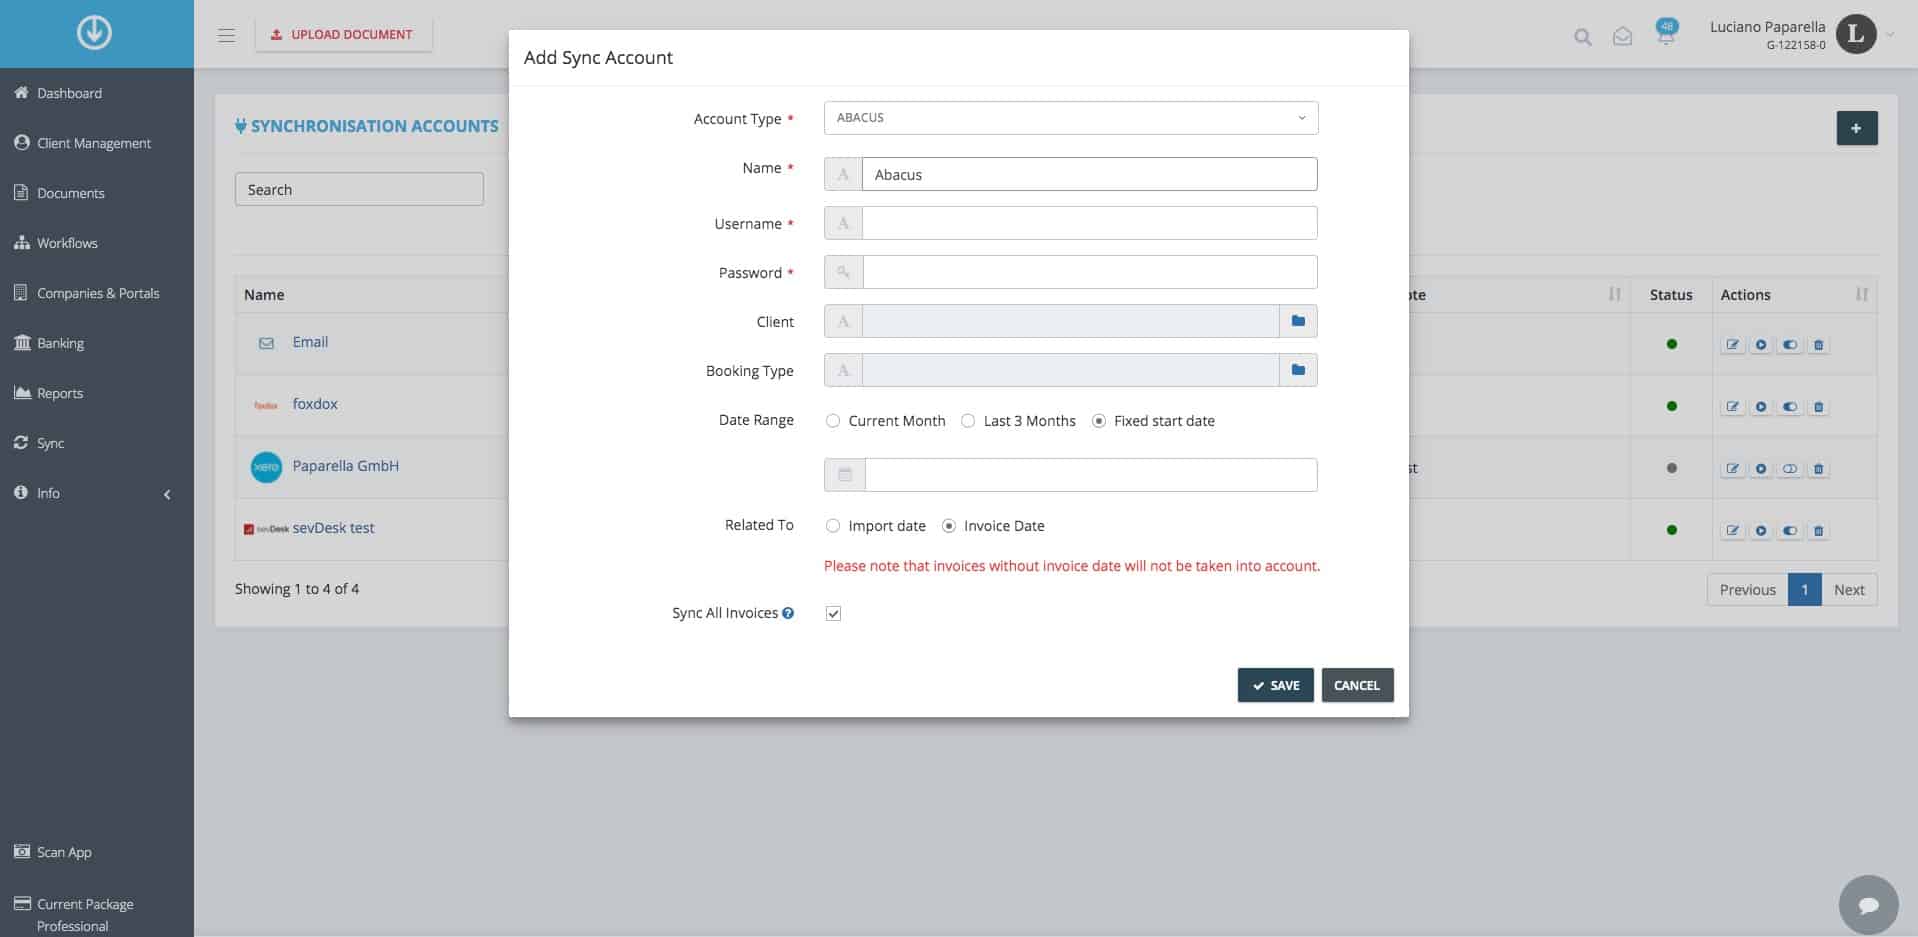
Task: Open the Account Type ABACUS dropdown
Action: tap(1071, 118)
